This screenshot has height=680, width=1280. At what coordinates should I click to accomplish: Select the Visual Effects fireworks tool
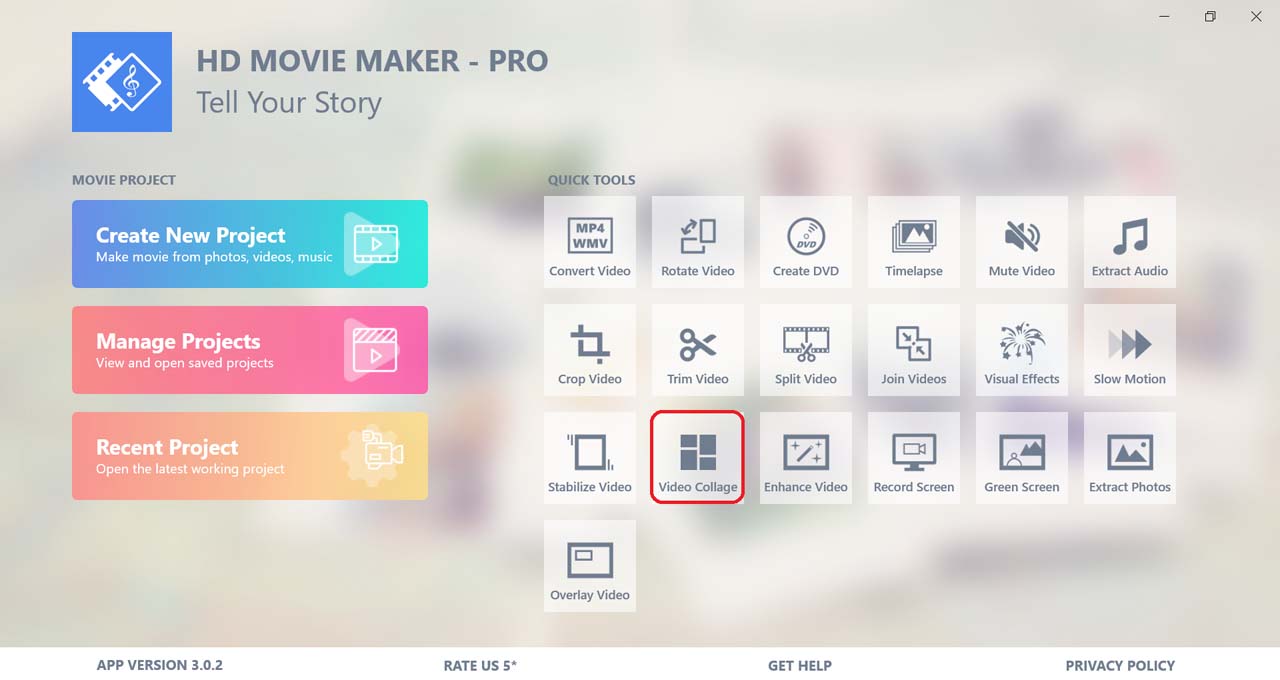tap(1022, 350)
